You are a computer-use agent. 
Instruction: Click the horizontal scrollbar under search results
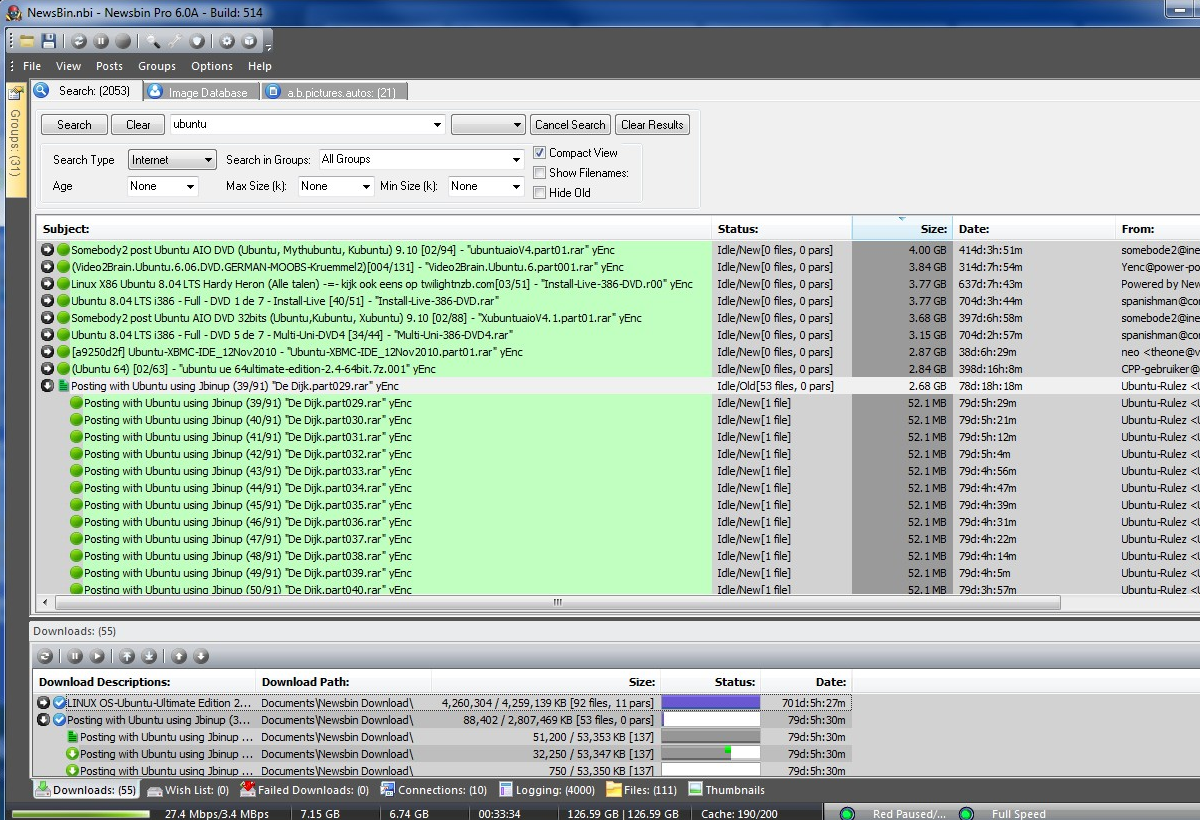[x=559, y=603]
